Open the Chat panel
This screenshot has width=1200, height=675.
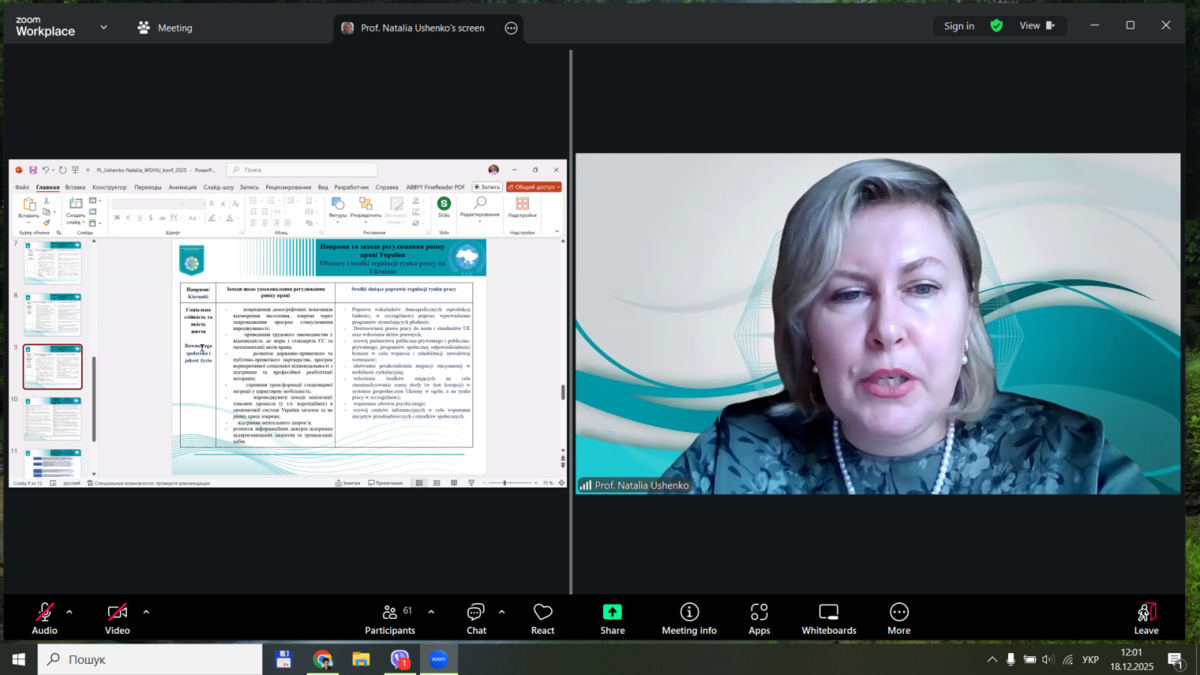click(x=476, y=619)
